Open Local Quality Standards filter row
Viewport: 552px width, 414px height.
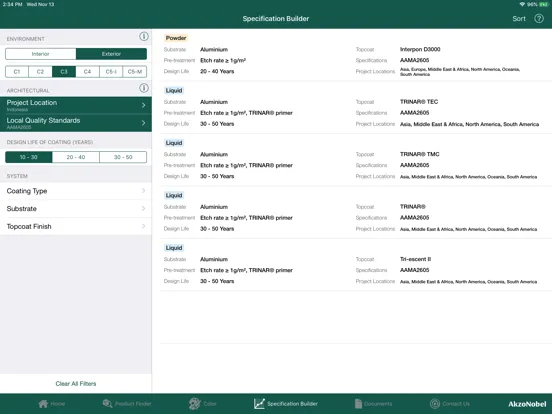76,123
